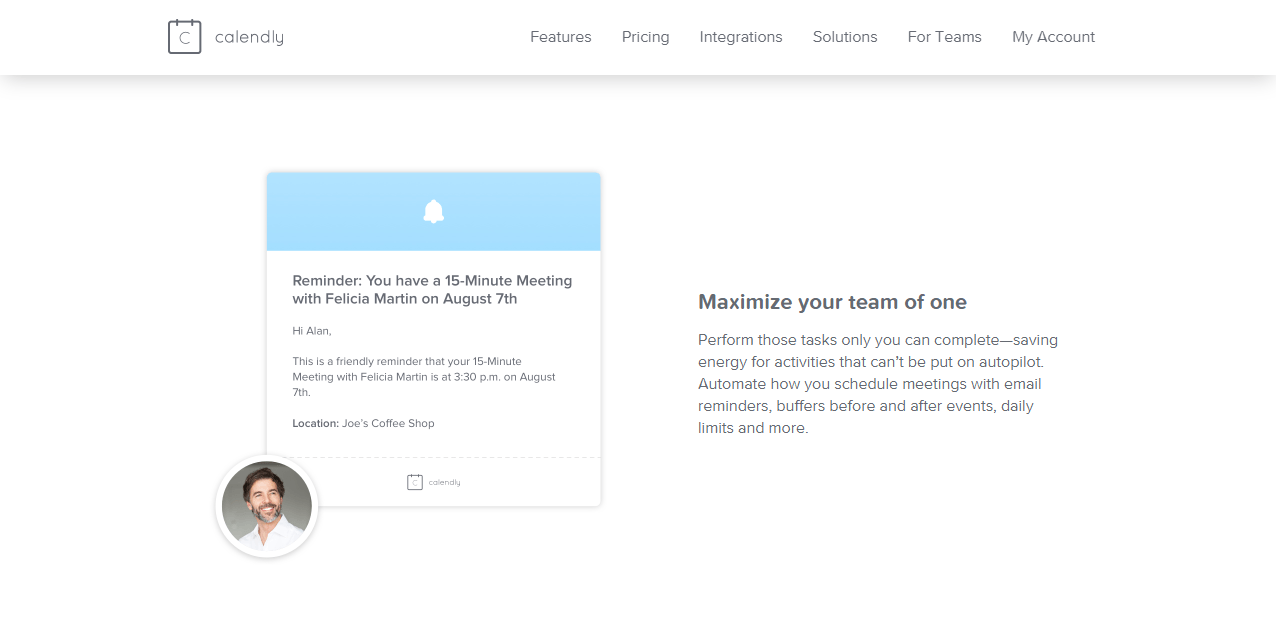Click the Calendly calendar logo icon in header
The height and width of the screenshot is (632, 1276).
[x=184, y=37]
